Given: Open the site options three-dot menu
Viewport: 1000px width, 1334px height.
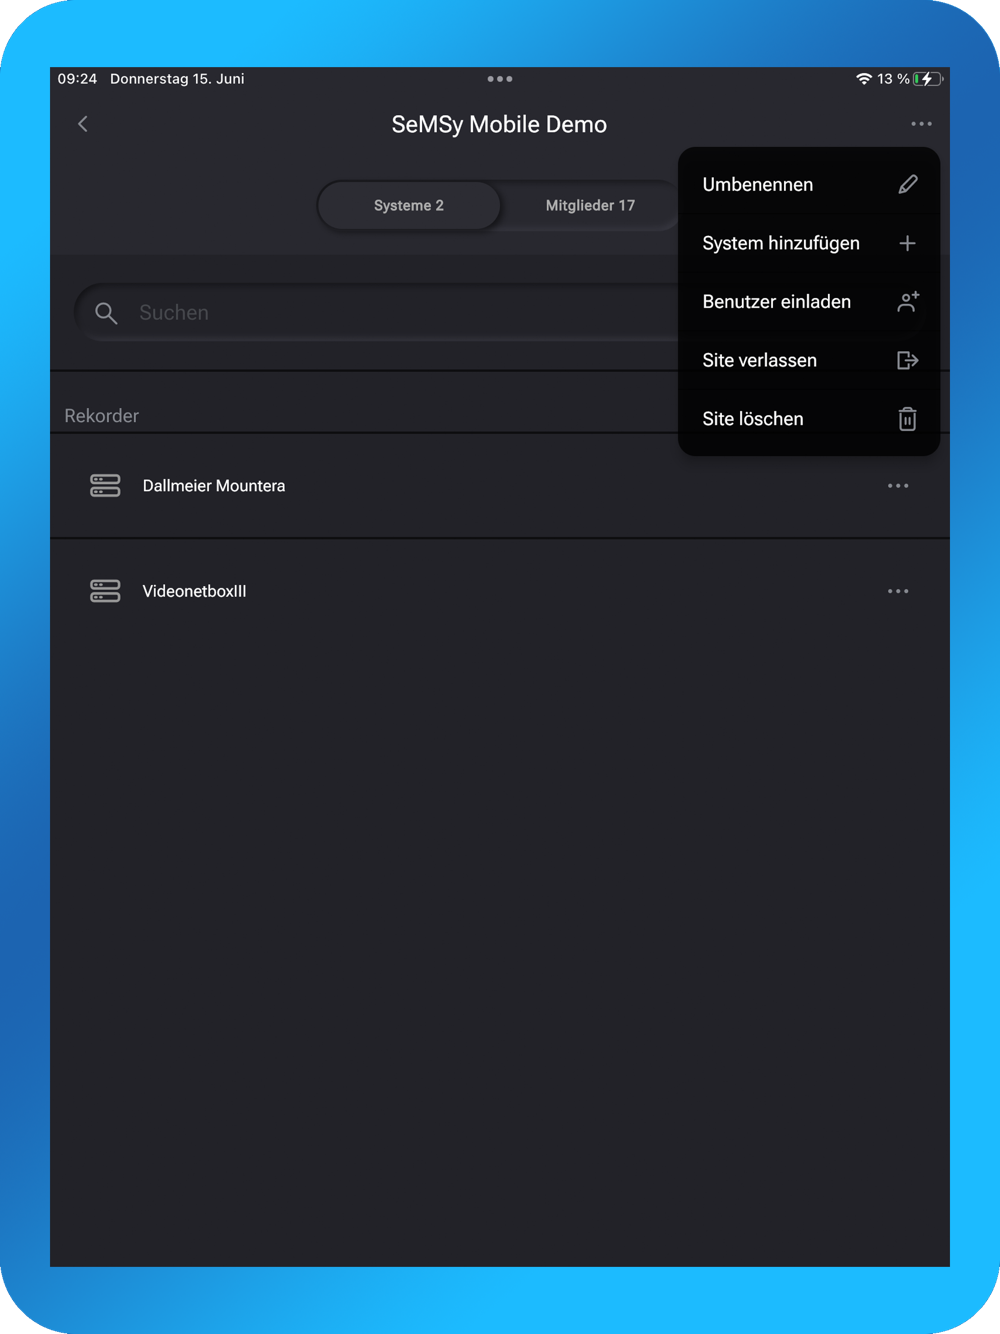Looking at the screenshot, I should point(921,124).
